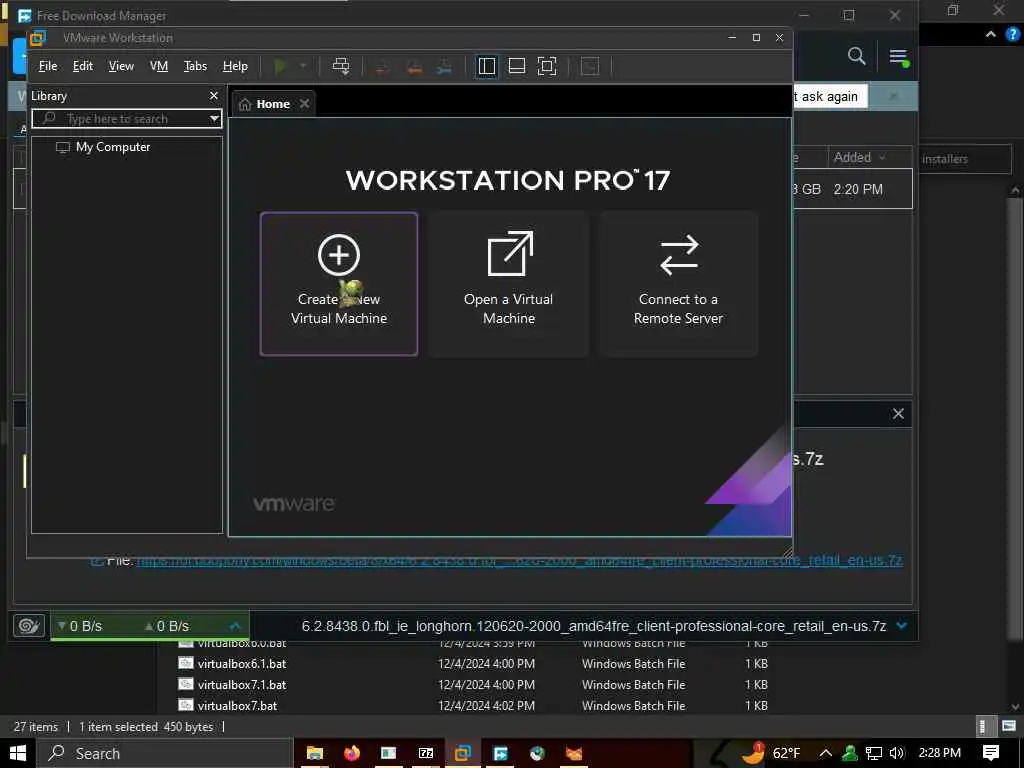Screen dimensions: 1024x768
Task: Toggle thumbnail bar view icon
Action: 517,66
